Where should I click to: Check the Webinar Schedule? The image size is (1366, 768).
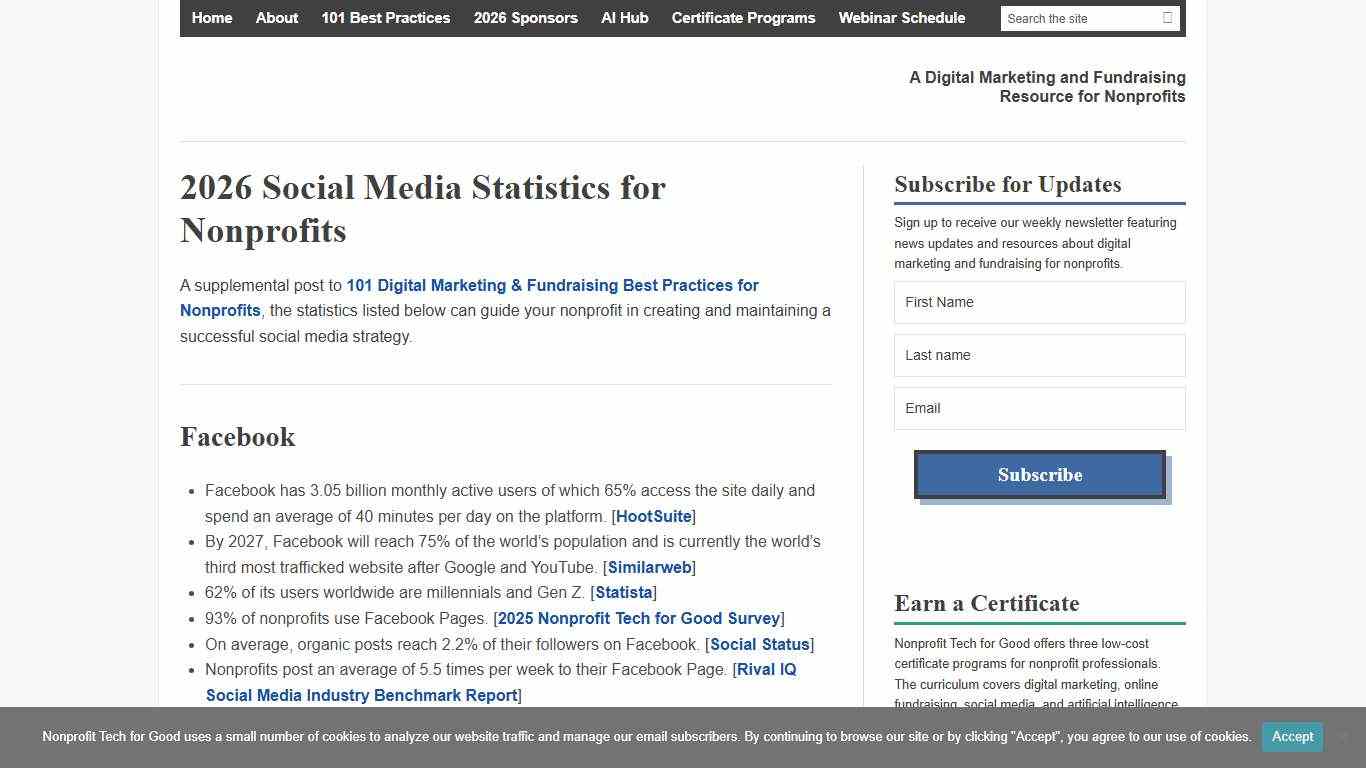pos(901,18)
